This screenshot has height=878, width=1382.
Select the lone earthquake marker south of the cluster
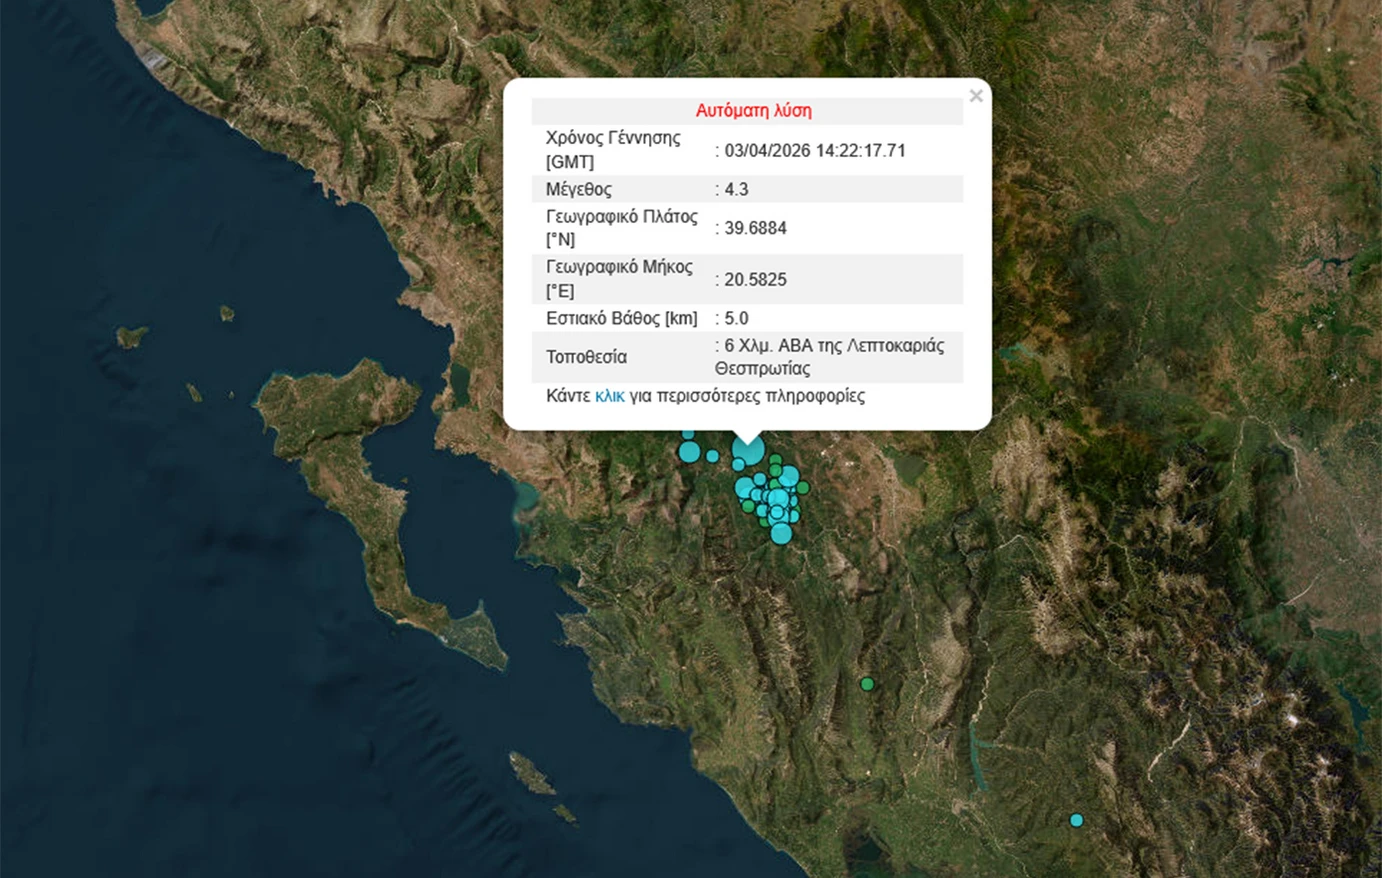(866, 683)
